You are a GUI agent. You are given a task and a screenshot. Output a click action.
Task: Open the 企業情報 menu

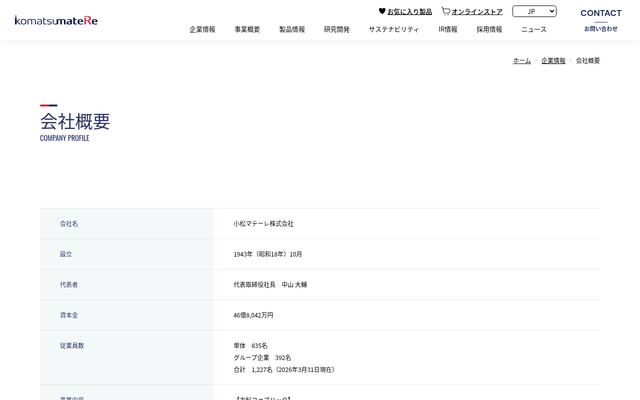pyautogui.click(x=202, y=29)
